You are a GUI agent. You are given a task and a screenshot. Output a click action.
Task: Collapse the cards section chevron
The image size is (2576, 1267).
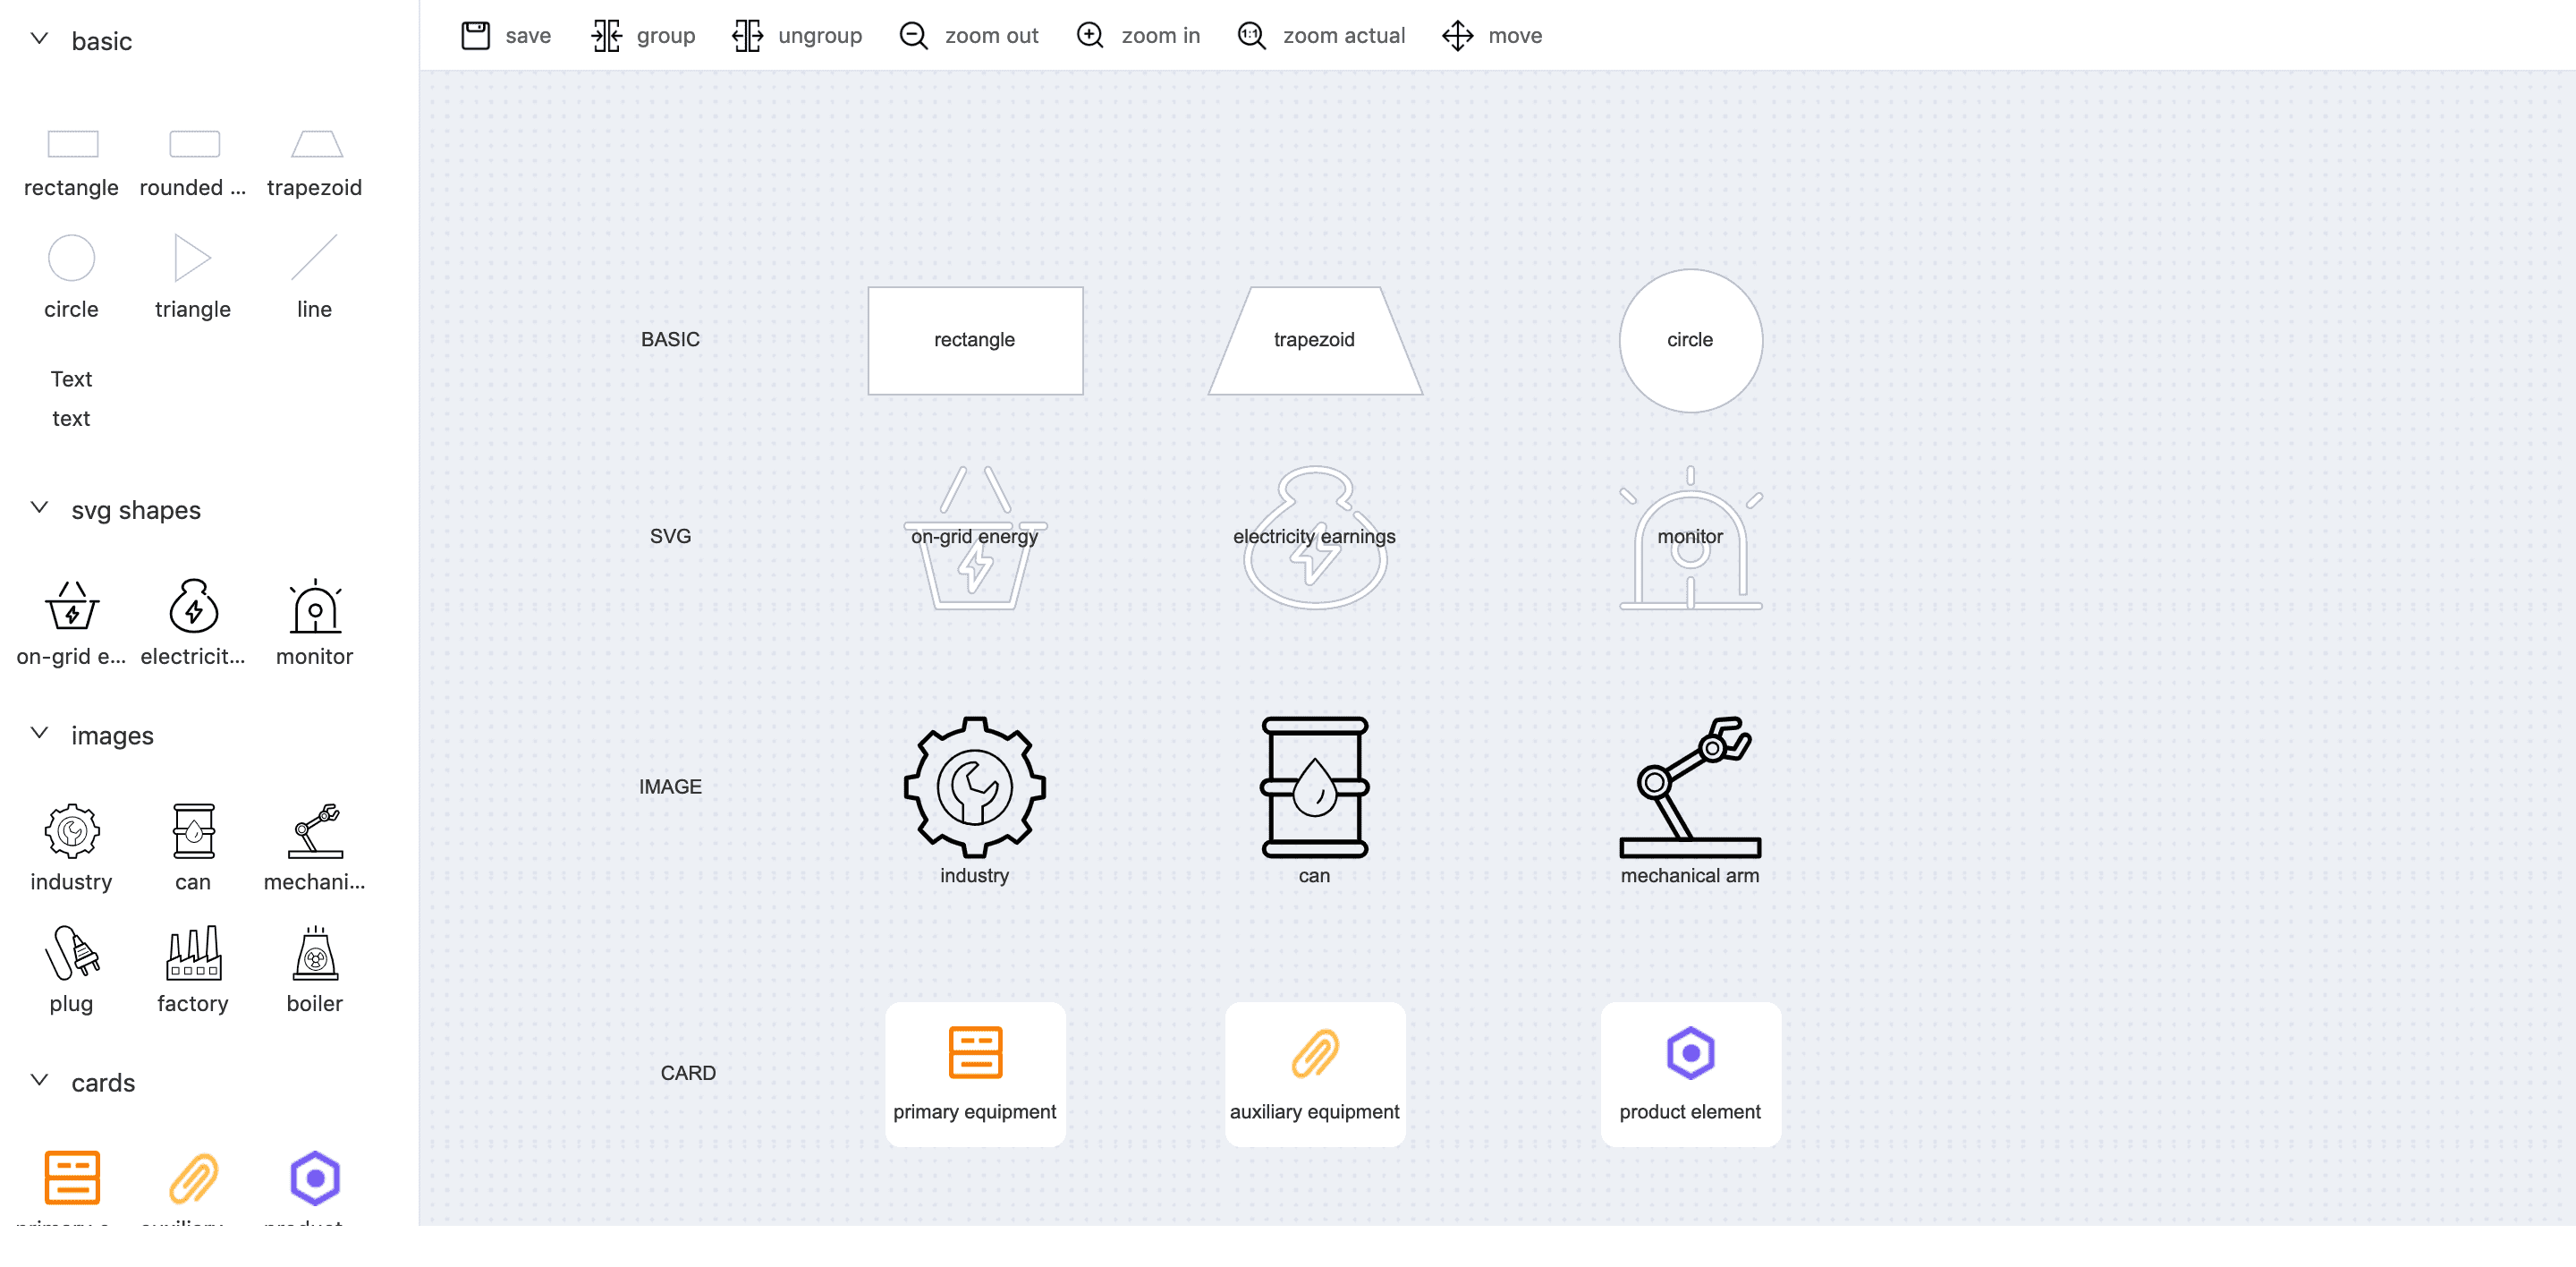39,1080
